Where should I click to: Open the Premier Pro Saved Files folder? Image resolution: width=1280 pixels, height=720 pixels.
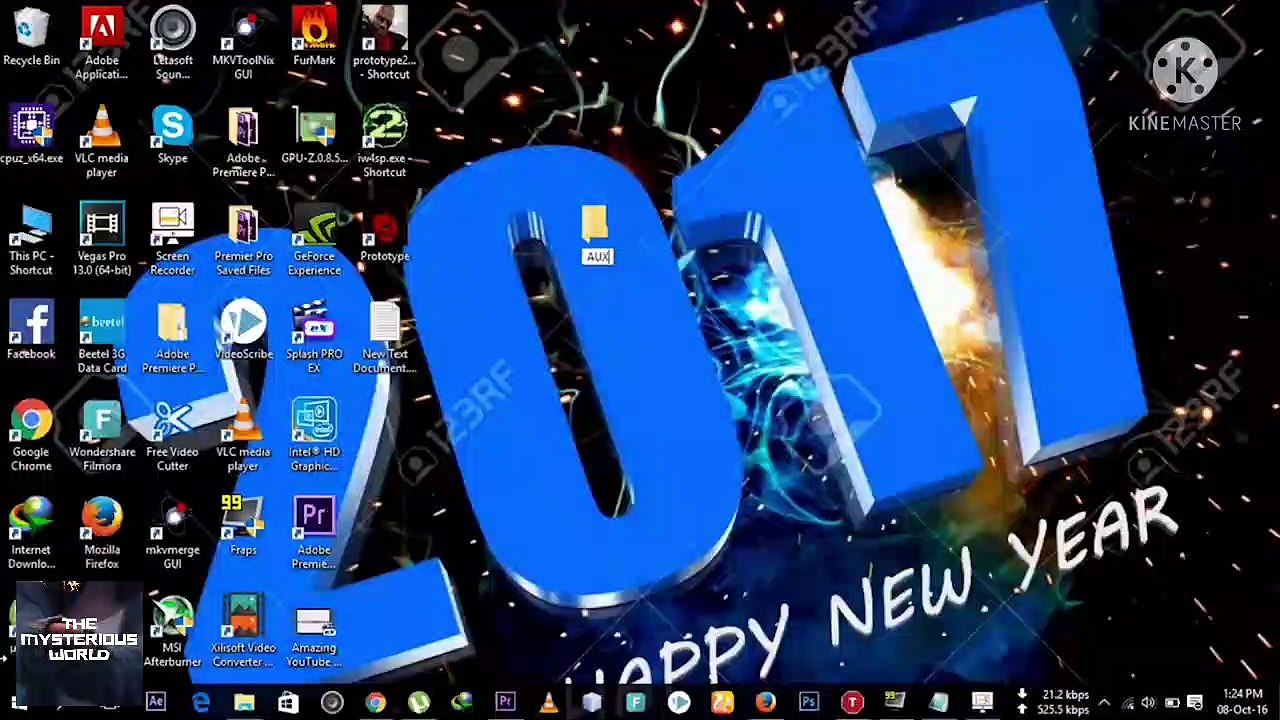tap(243, 240)
